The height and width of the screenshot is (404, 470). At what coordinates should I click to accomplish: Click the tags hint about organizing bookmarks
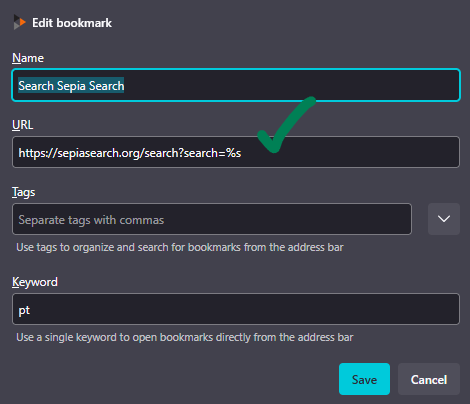[x=180, y=247]
